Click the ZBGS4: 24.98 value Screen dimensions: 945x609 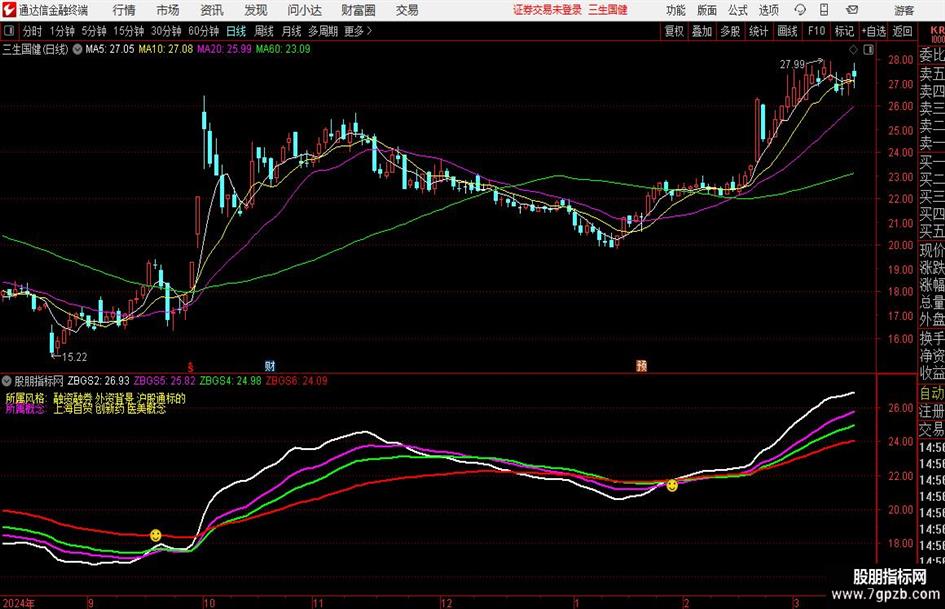[x=231, y=380]
